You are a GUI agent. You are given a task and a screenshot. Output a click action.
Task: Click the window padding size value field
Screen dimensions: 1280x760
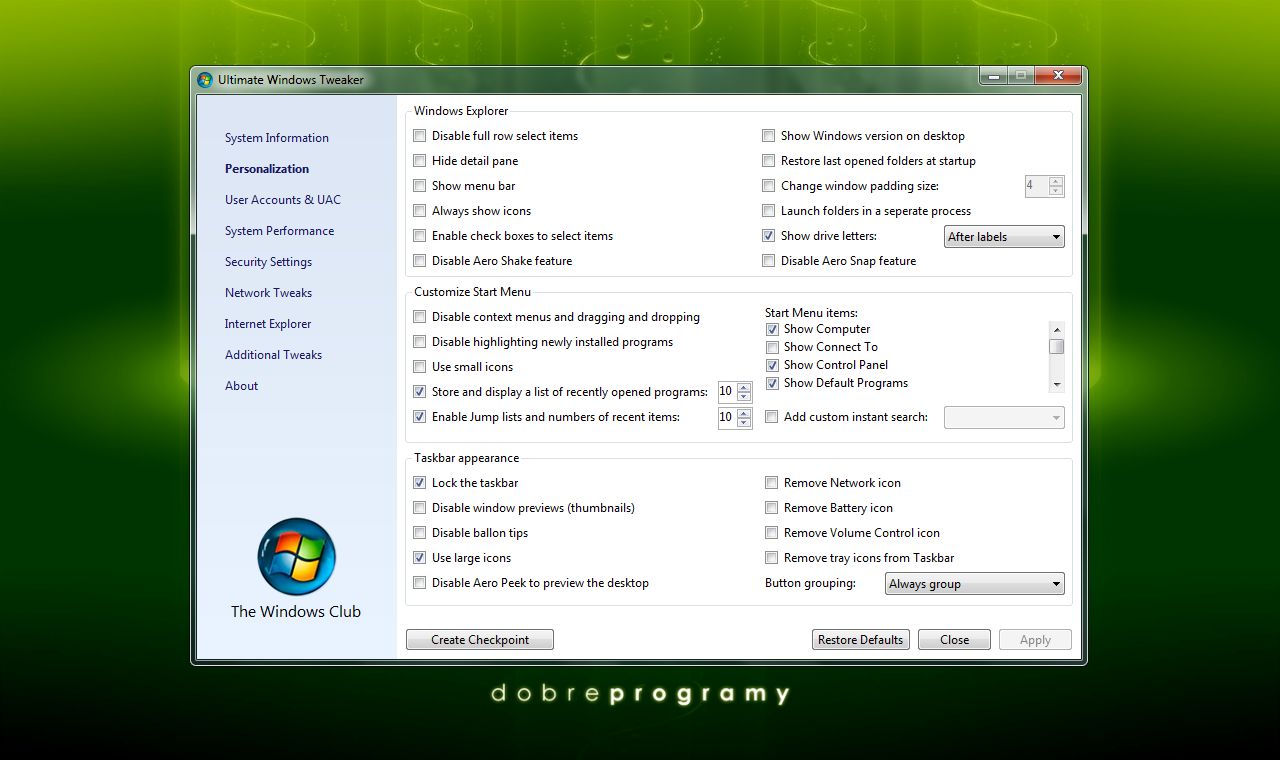click(x=1036, y=186)
